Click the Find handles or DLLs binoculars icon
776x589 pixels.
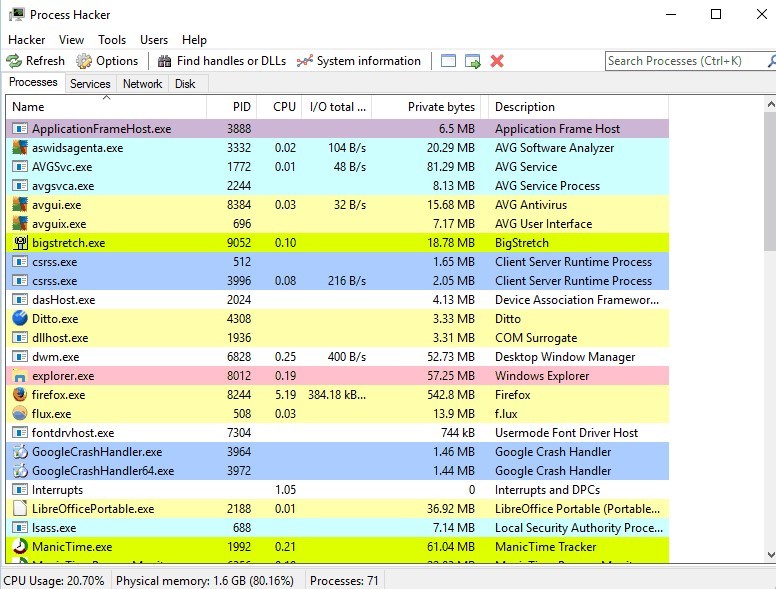click(x=165, y=61)
